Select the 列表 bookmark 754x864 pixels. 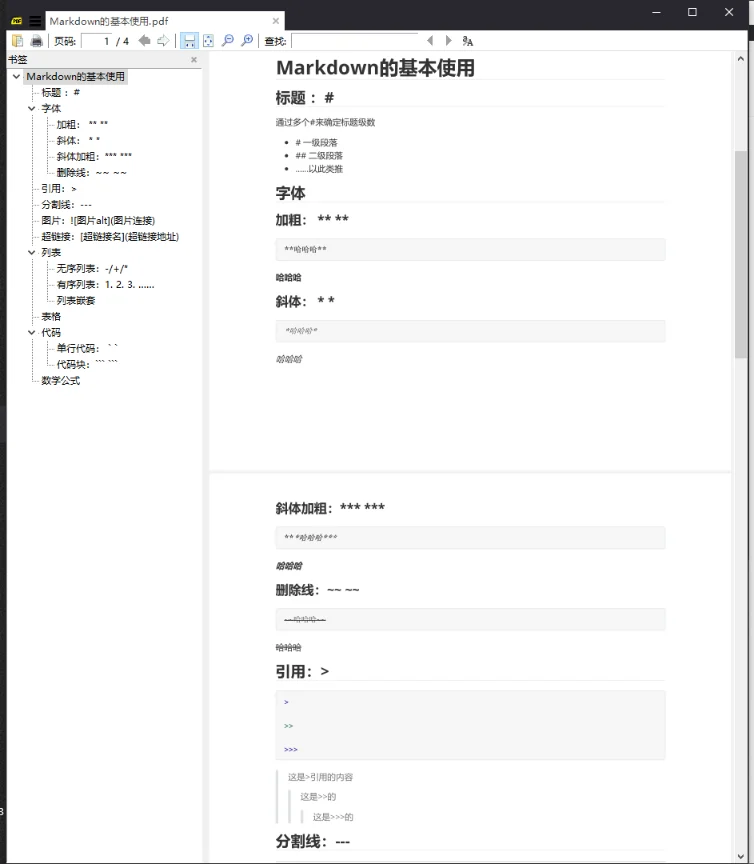point(51,252)
